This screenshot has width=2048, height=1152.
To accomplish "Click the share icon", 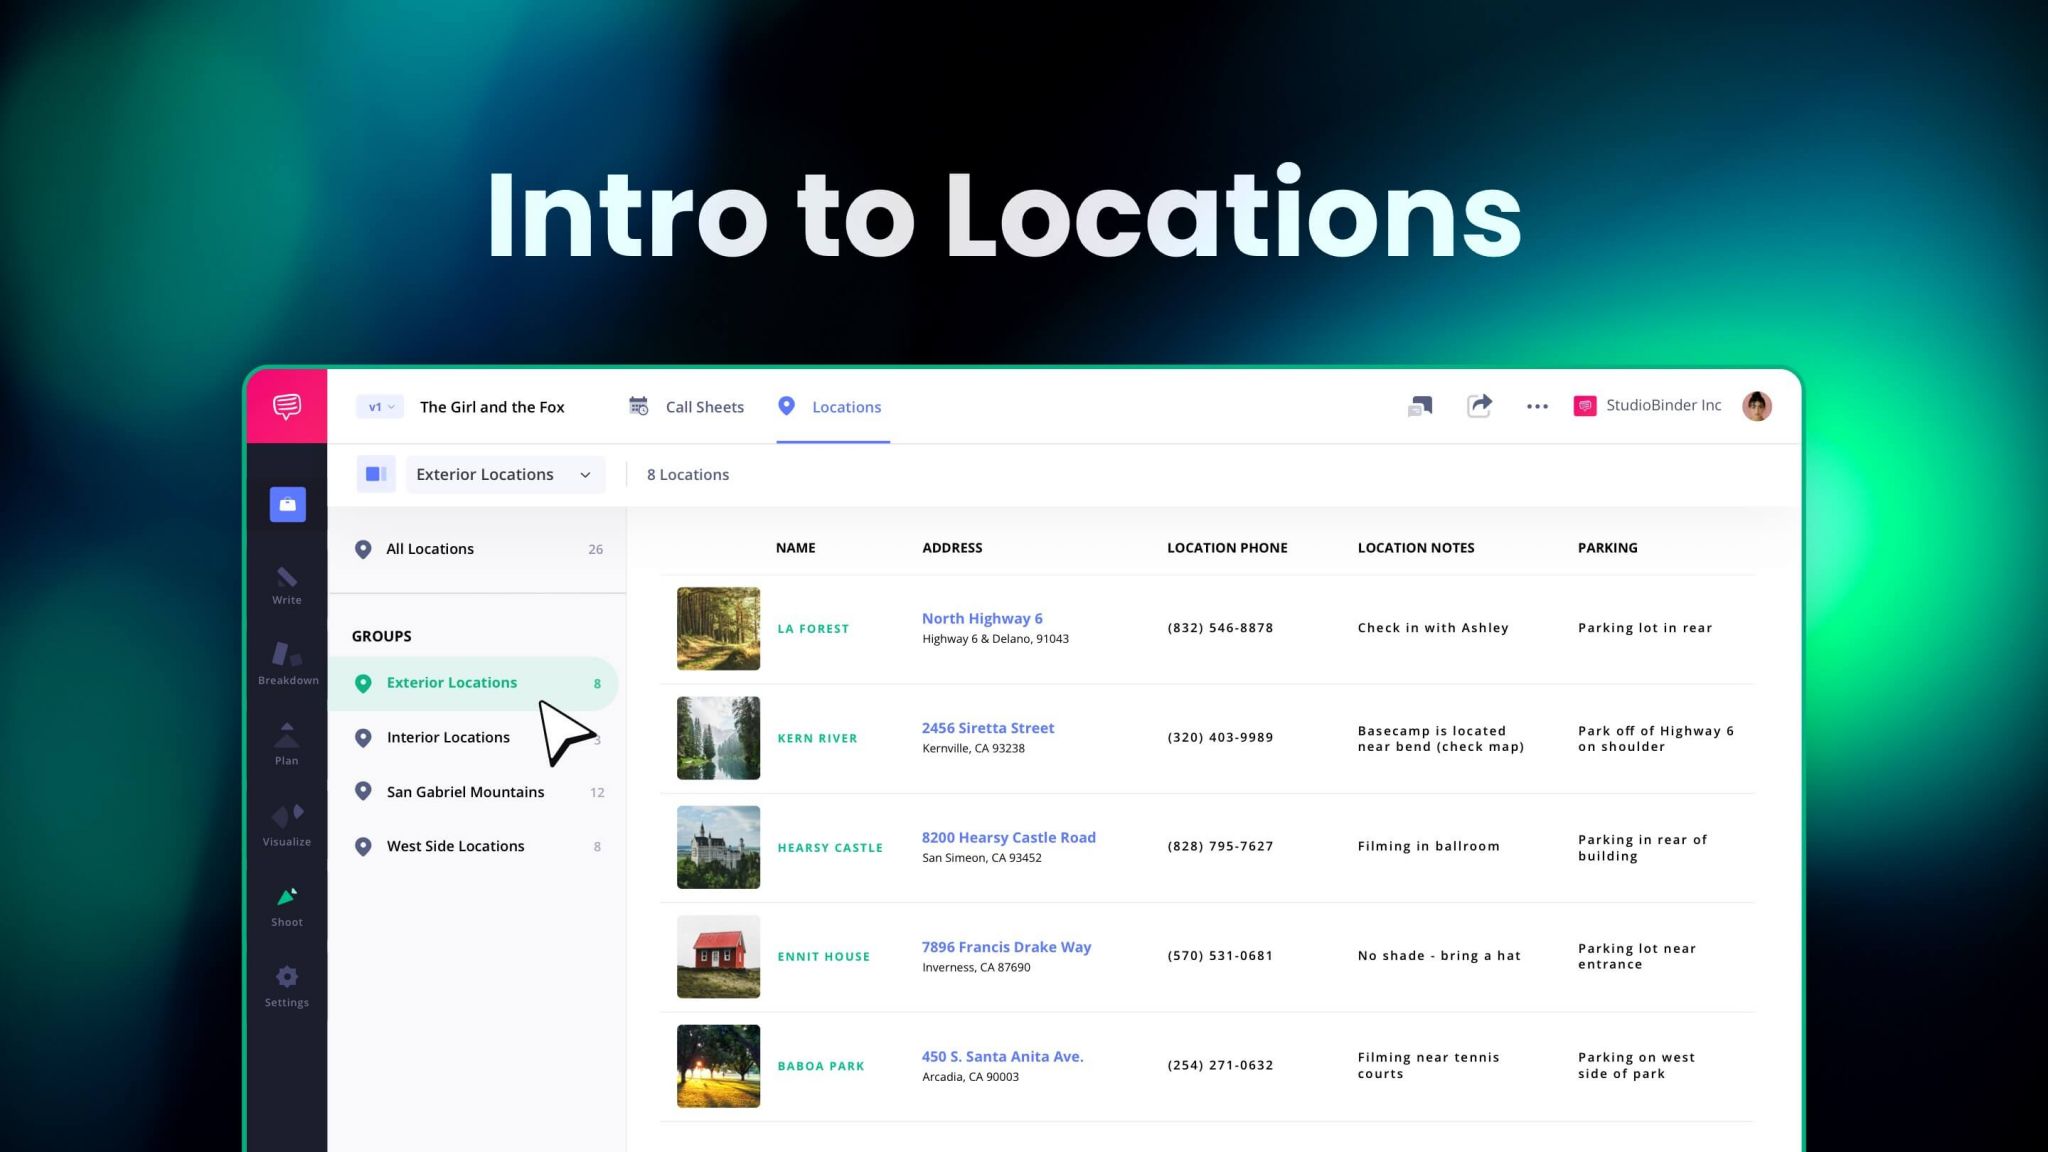I will [x=1480, y=406].
